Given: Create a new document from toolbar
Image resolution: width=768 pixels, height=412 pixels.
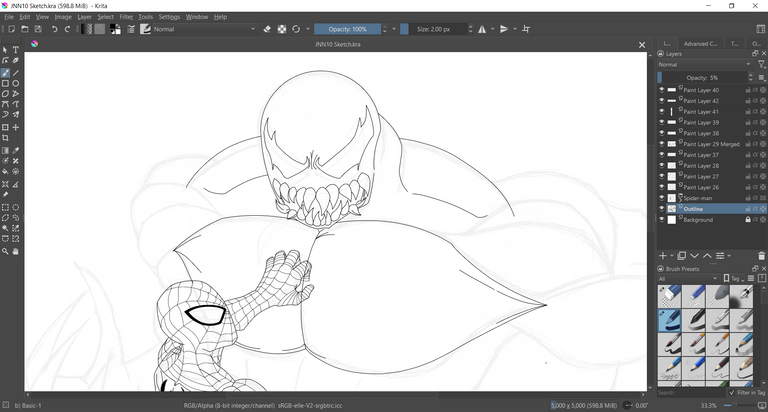Looking at the screenshot, I should point(12,29).
